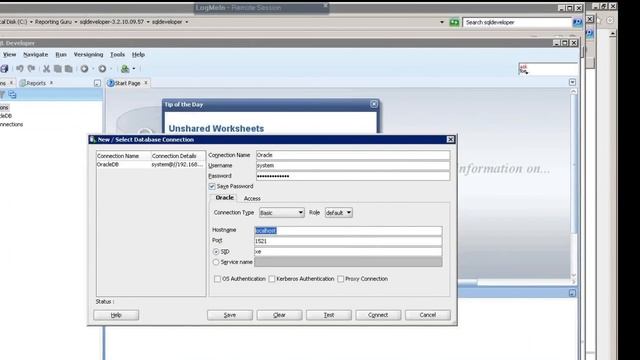The image size is (640, 360).
Task: Expand the Reporting Guru breadcrumb arrow
Action: 76,22
